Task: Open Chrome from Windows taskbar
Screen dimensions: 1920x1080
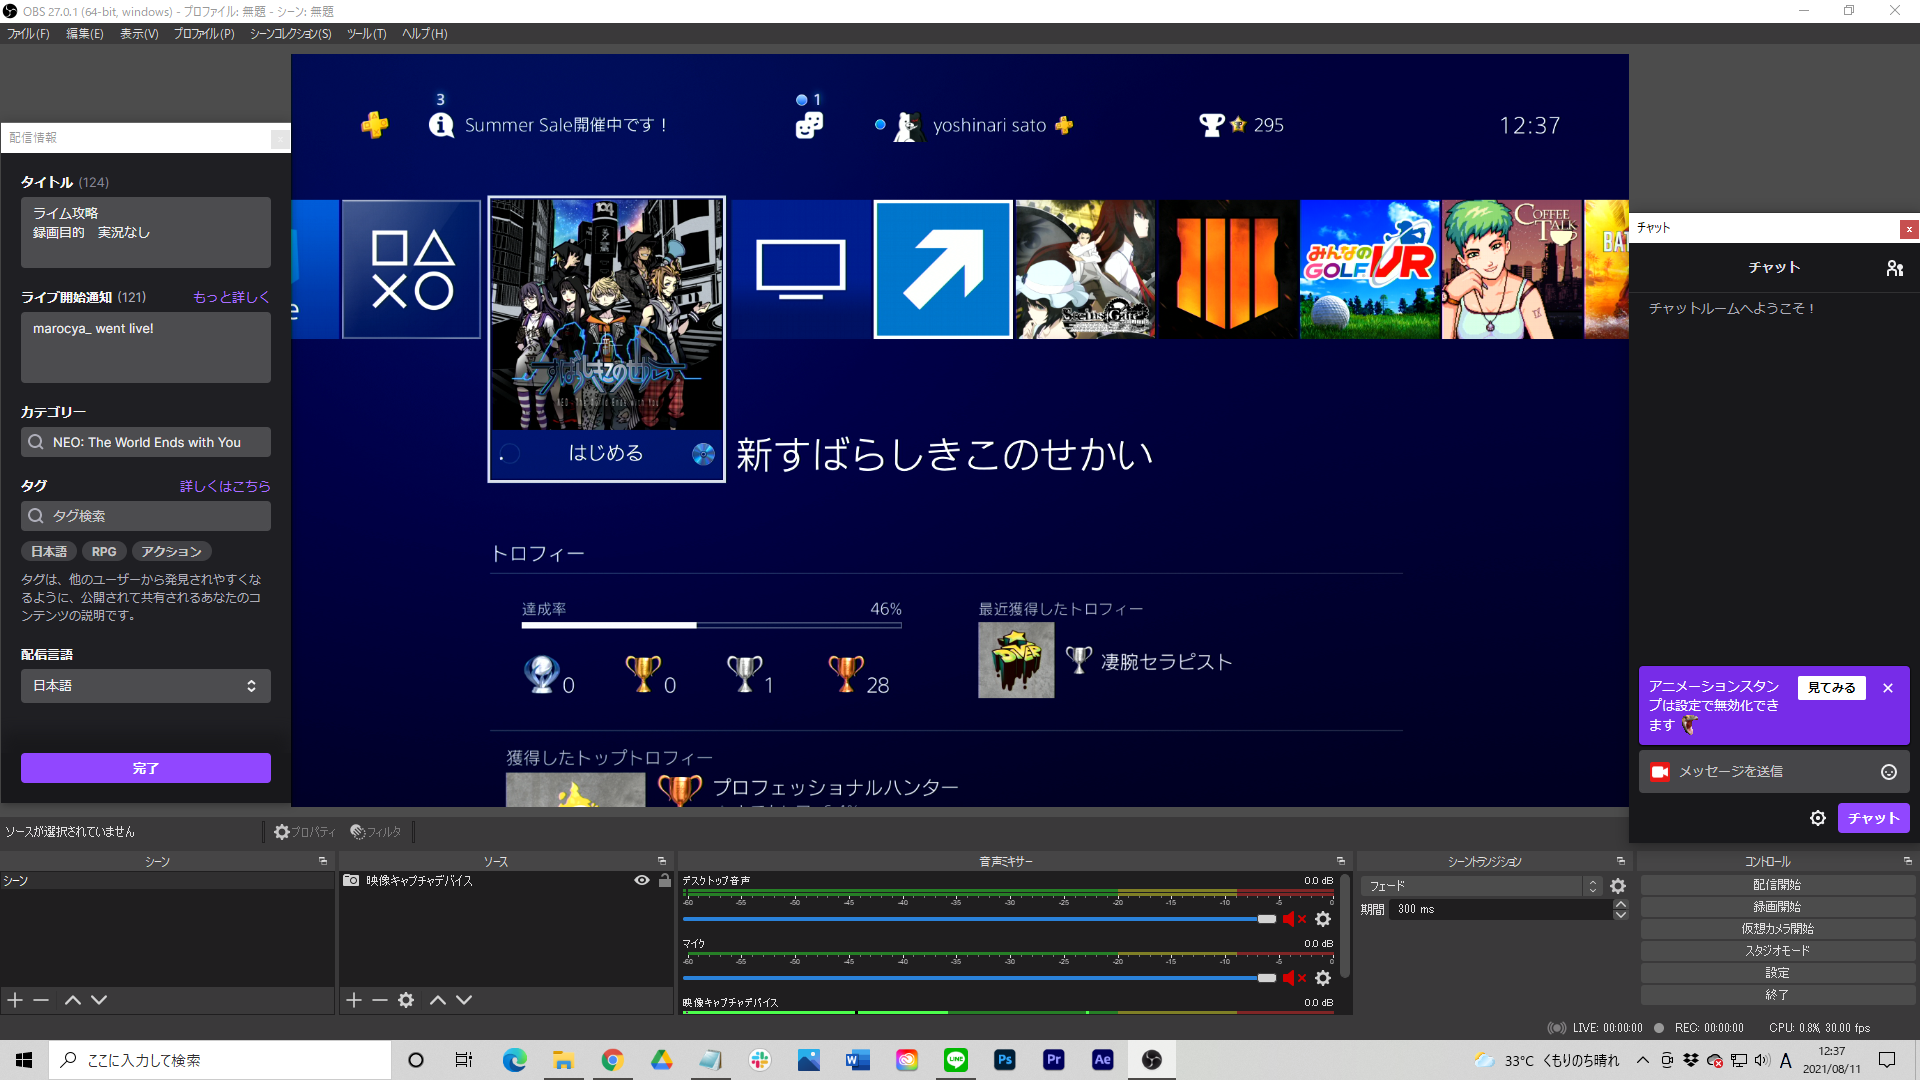Action: click(x=612, y=1060)
